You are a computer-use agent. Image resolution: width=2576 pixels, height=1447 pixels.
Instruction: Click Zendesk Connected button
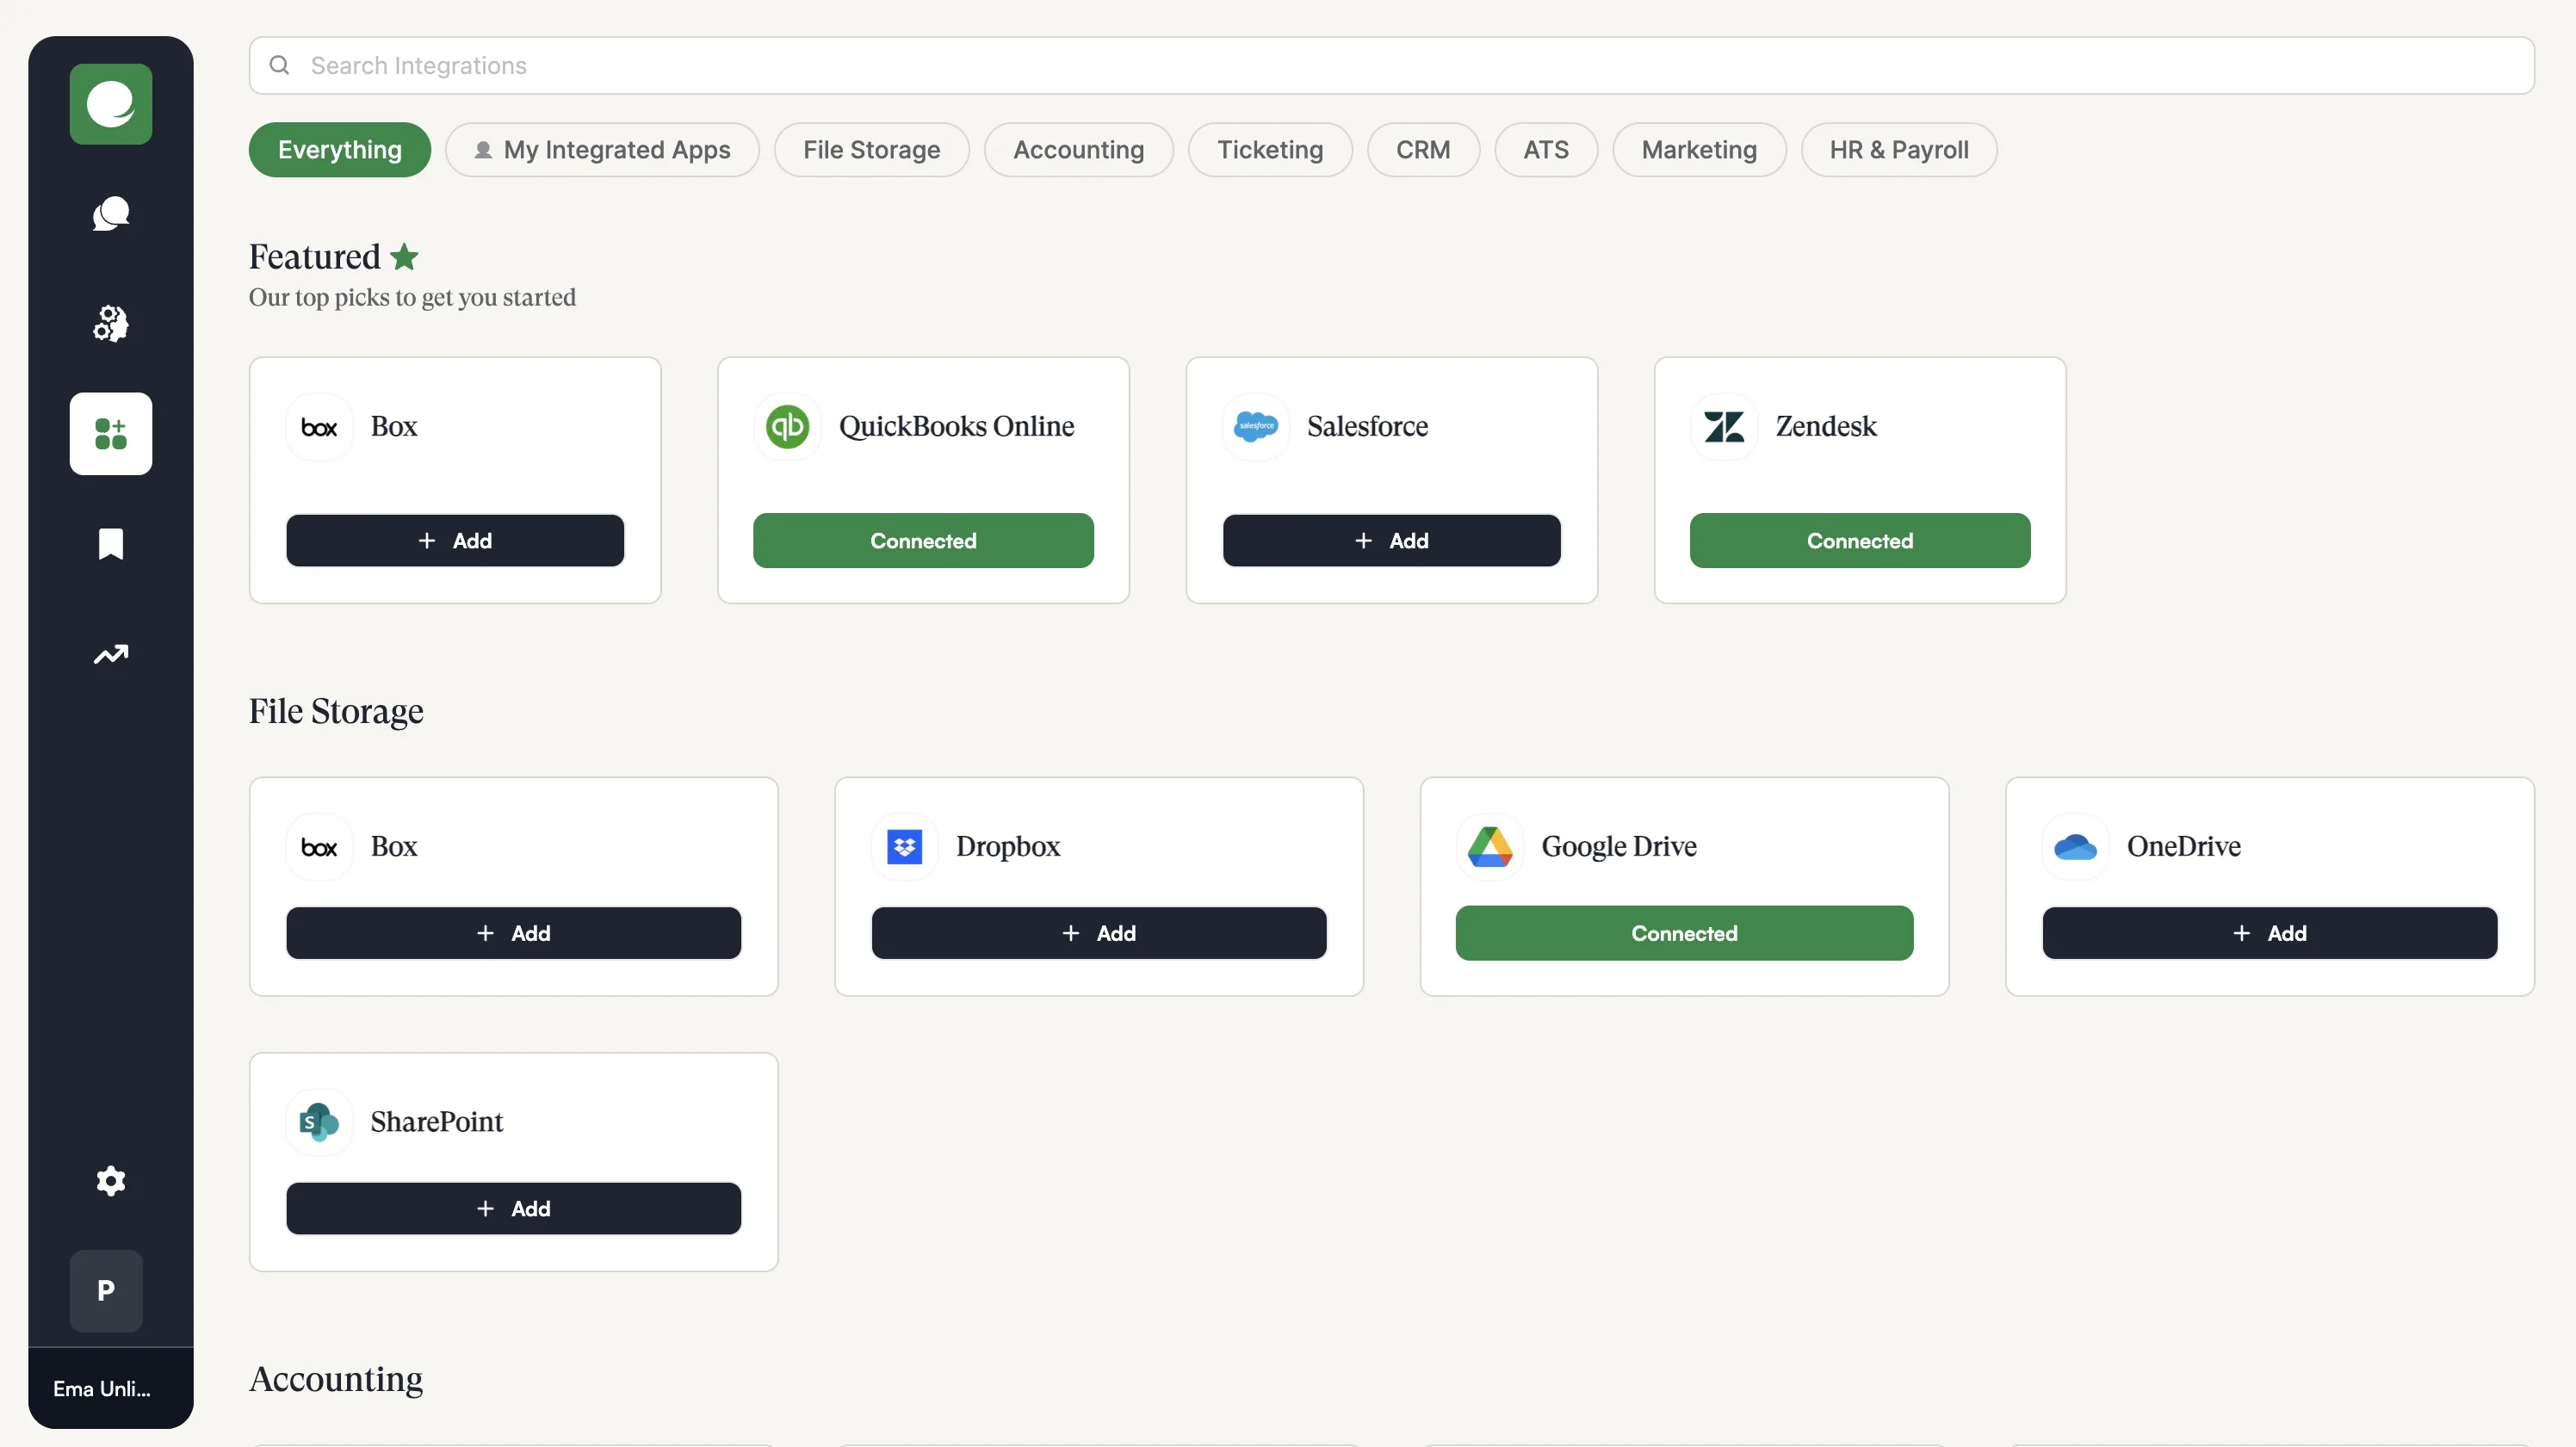pos(1860,541)
